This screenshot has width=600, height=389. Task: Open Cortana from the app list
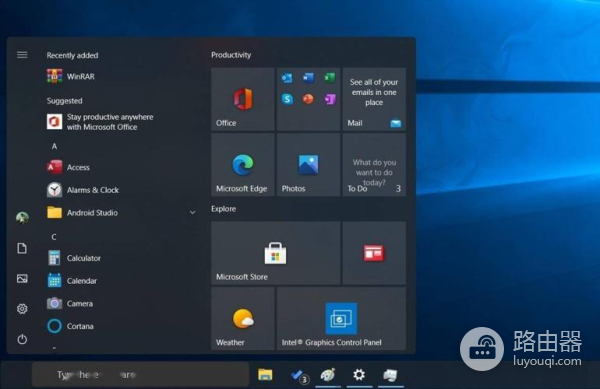tap(70, 326)
